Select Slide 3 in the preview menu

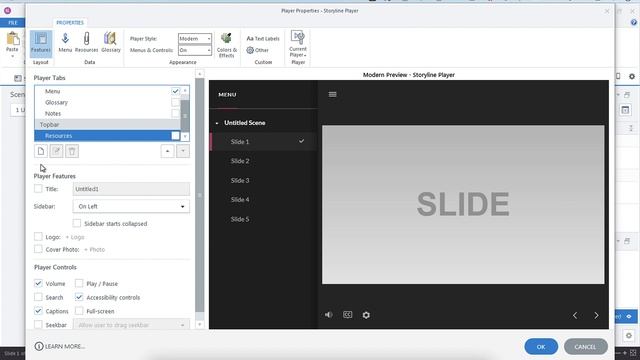263,180
